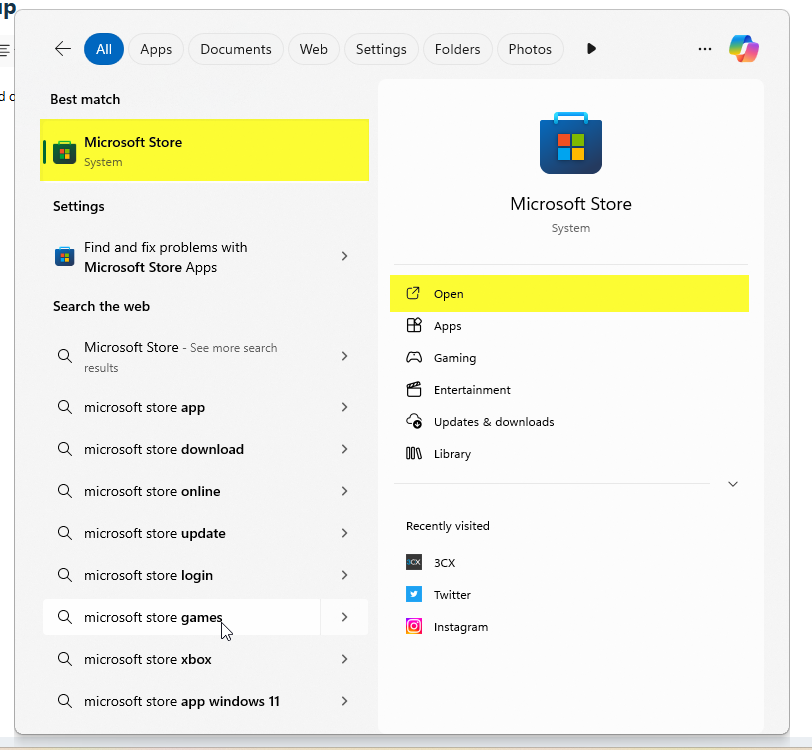This screenshot has width=812, height=750.
Task: Expand chevron for 'See more search results'
Action: tap(344, 356)
